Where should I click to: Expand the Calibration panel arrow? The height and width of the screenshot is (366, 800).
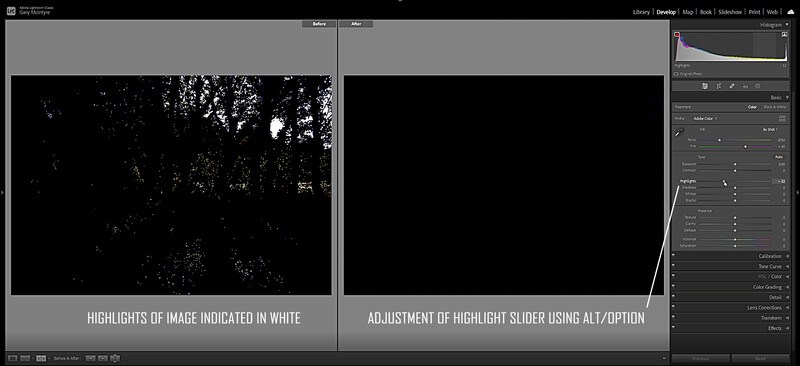click(x=787, y=256)
